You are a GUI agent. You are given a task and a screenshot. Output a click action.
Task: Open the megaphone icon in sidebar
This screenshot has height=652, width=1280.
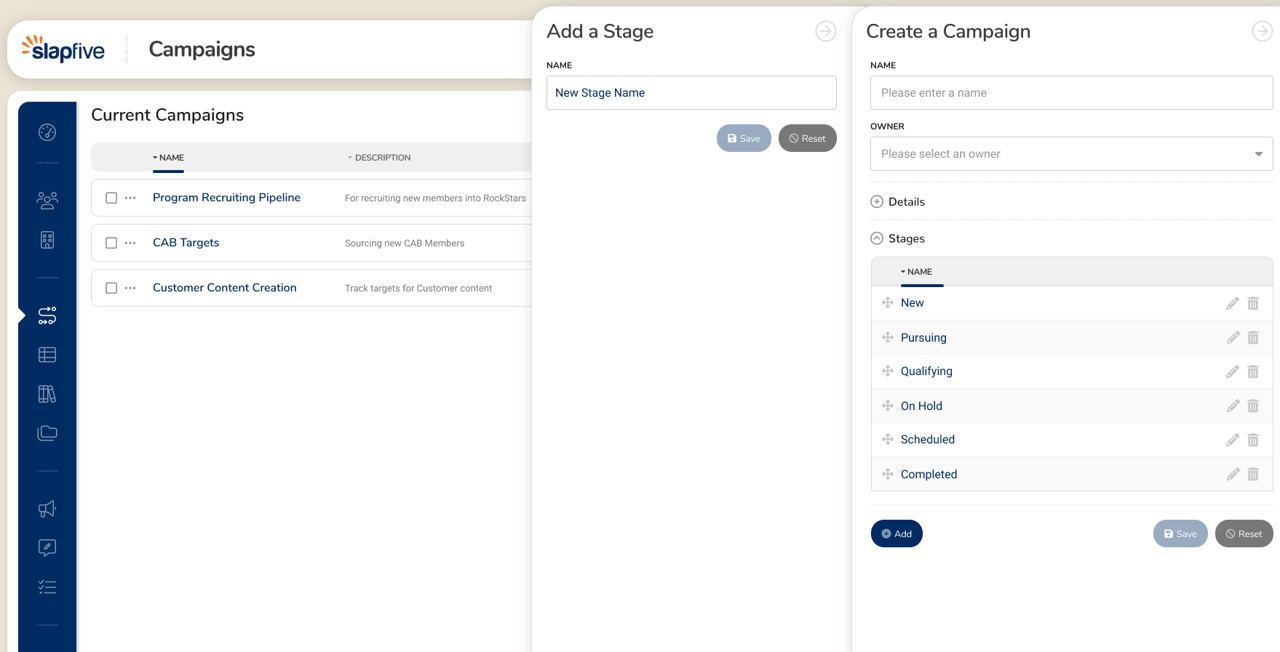point(47,509)
